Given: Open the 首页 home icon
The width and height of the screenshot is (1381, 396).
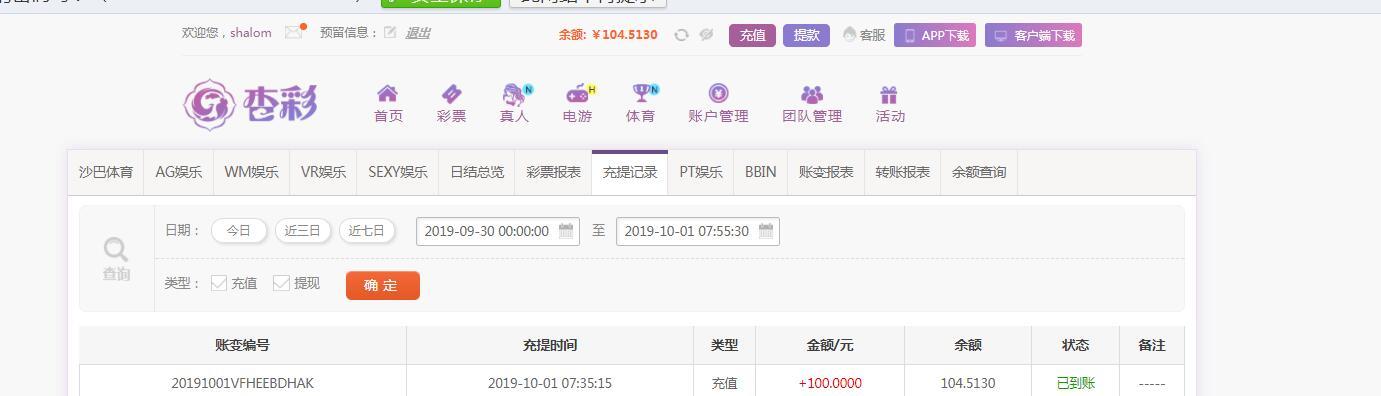Looking at the screenshot, I should (x=387, y=94).
